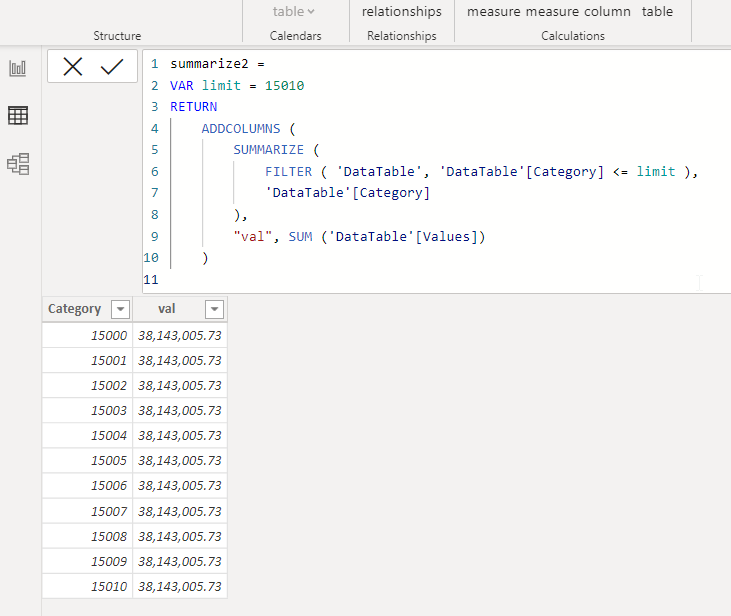
Task: Click the Calendars group label
Action: (x=296, y=36)
